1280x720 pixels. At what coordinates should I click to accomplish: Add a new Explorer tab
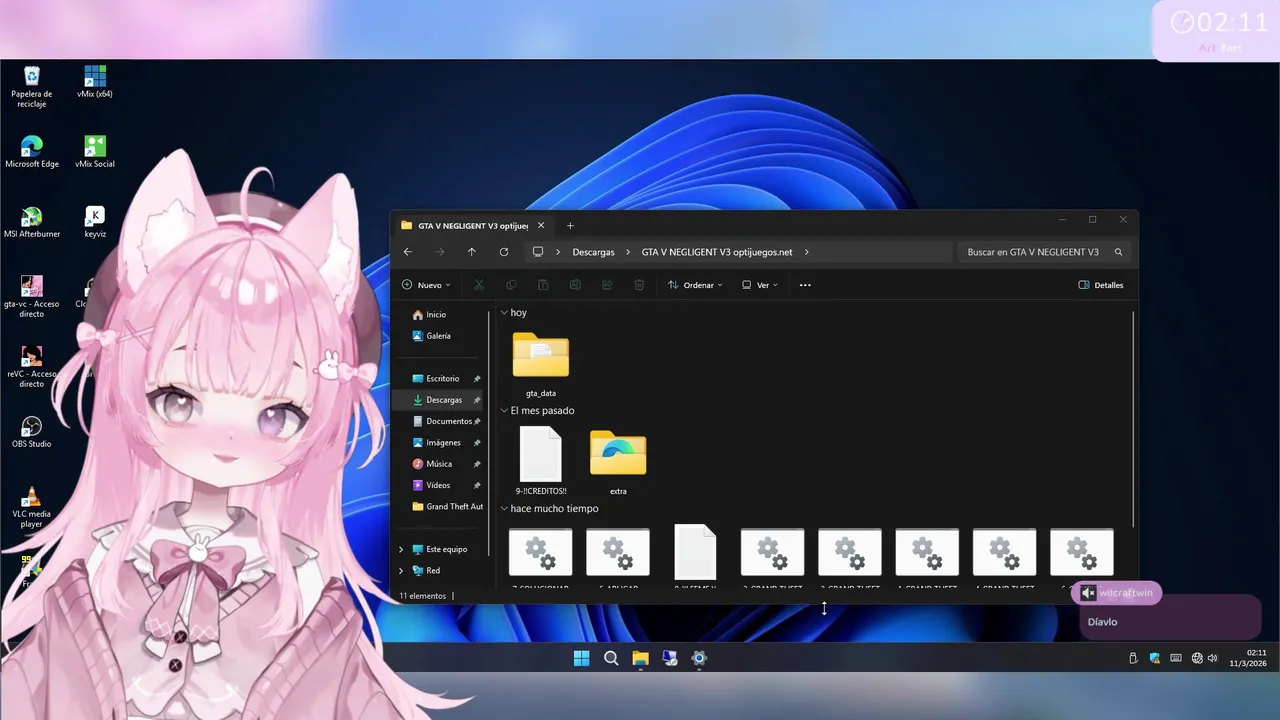(x=570, y=225)
